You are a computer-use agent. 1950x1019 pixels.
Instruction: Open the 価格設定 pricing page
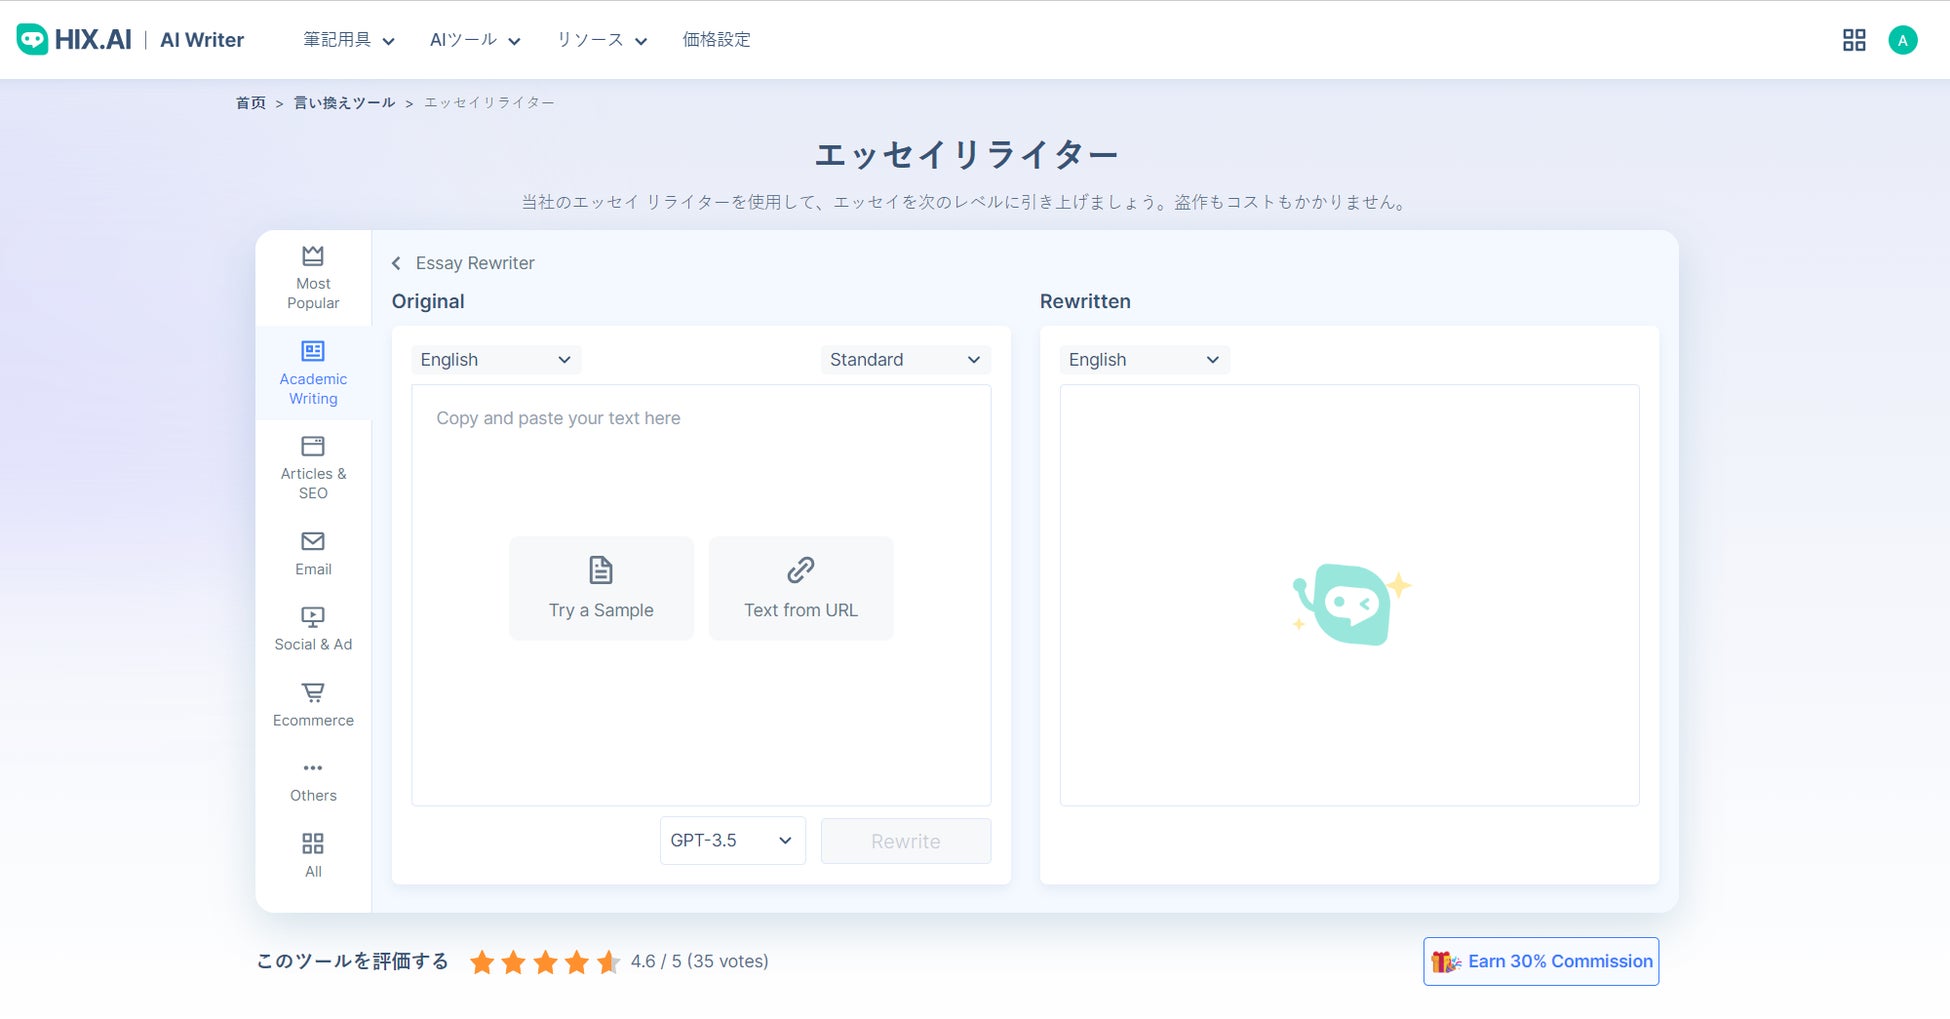(x=716, y=40)
